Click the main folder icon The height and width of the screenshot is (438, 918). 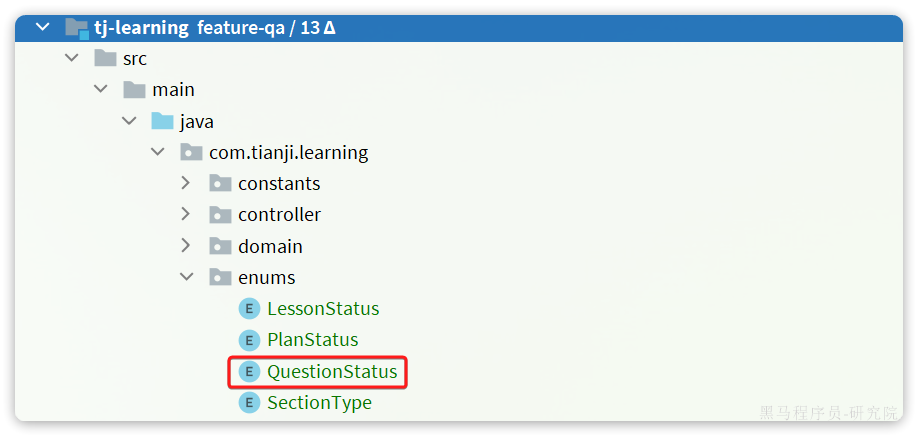[x=135, y=90]
